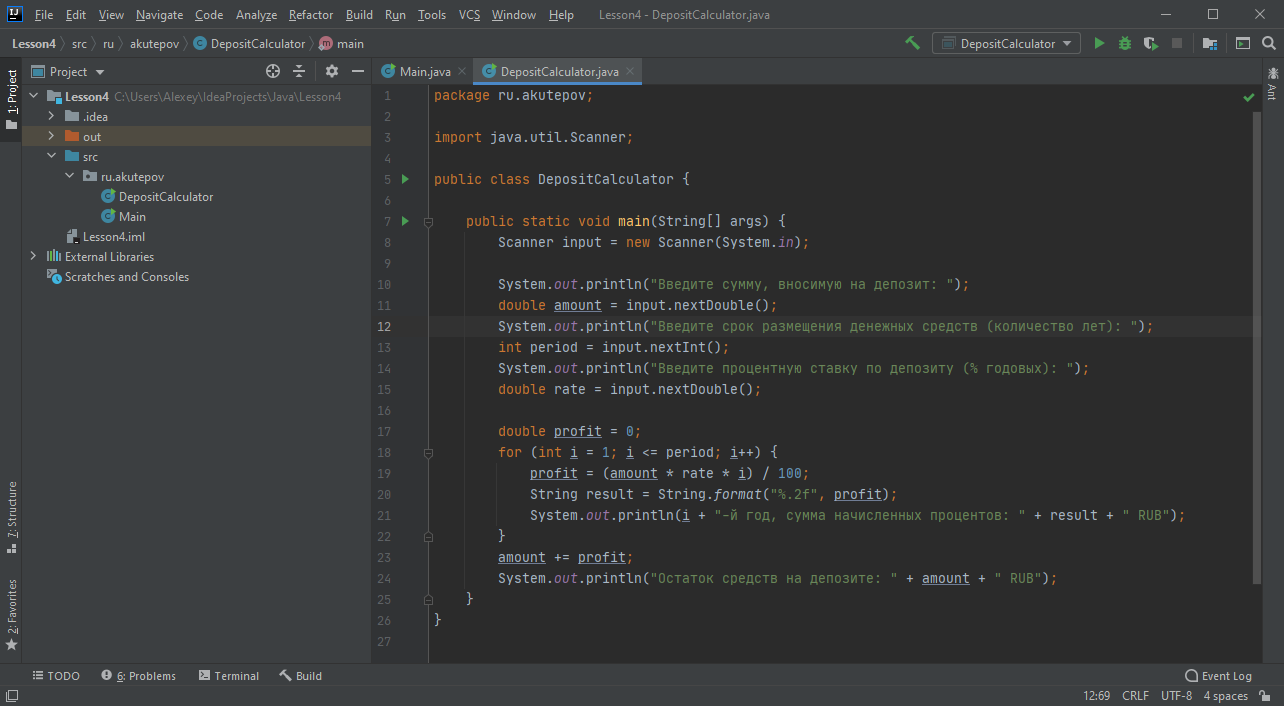Open the Navigate menu
The image size is (1284, 706).
pos(160,15)
